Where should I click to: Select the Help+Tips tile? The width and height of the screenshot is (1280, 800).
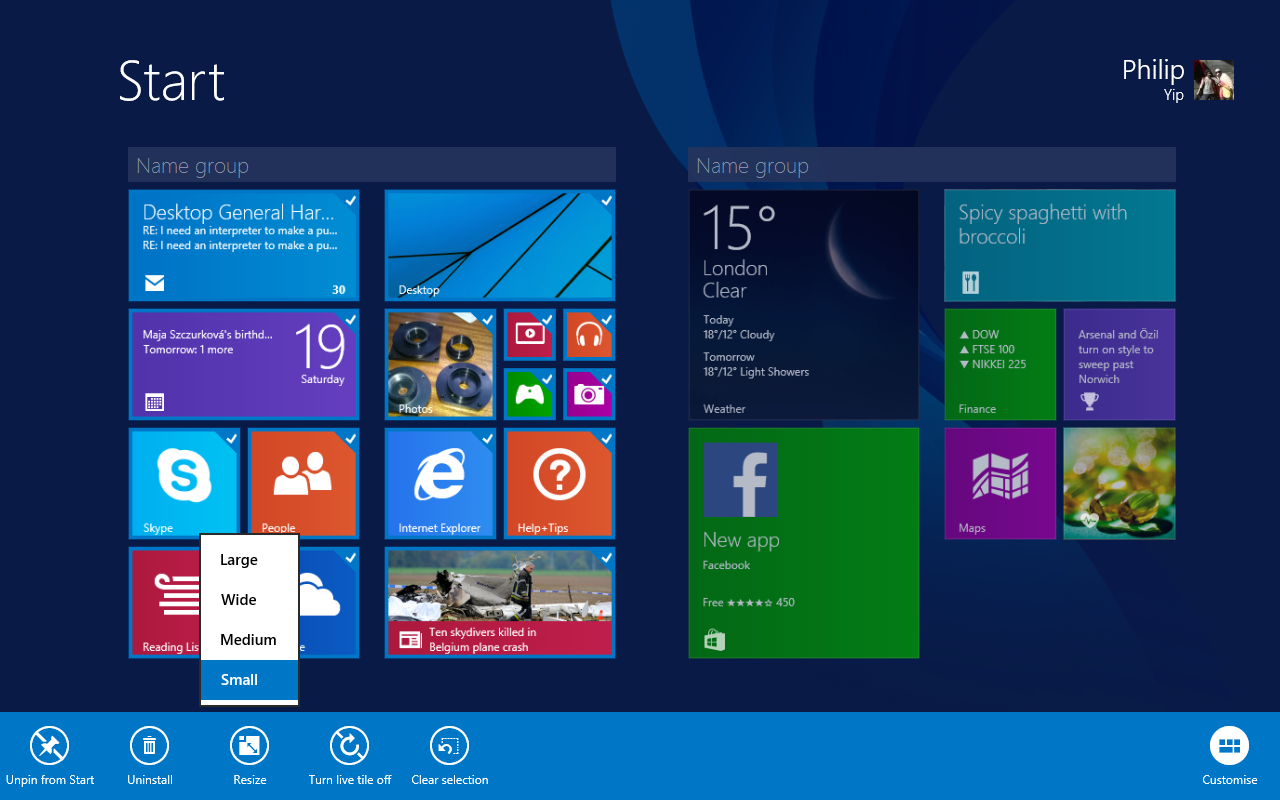coord(559,483)
